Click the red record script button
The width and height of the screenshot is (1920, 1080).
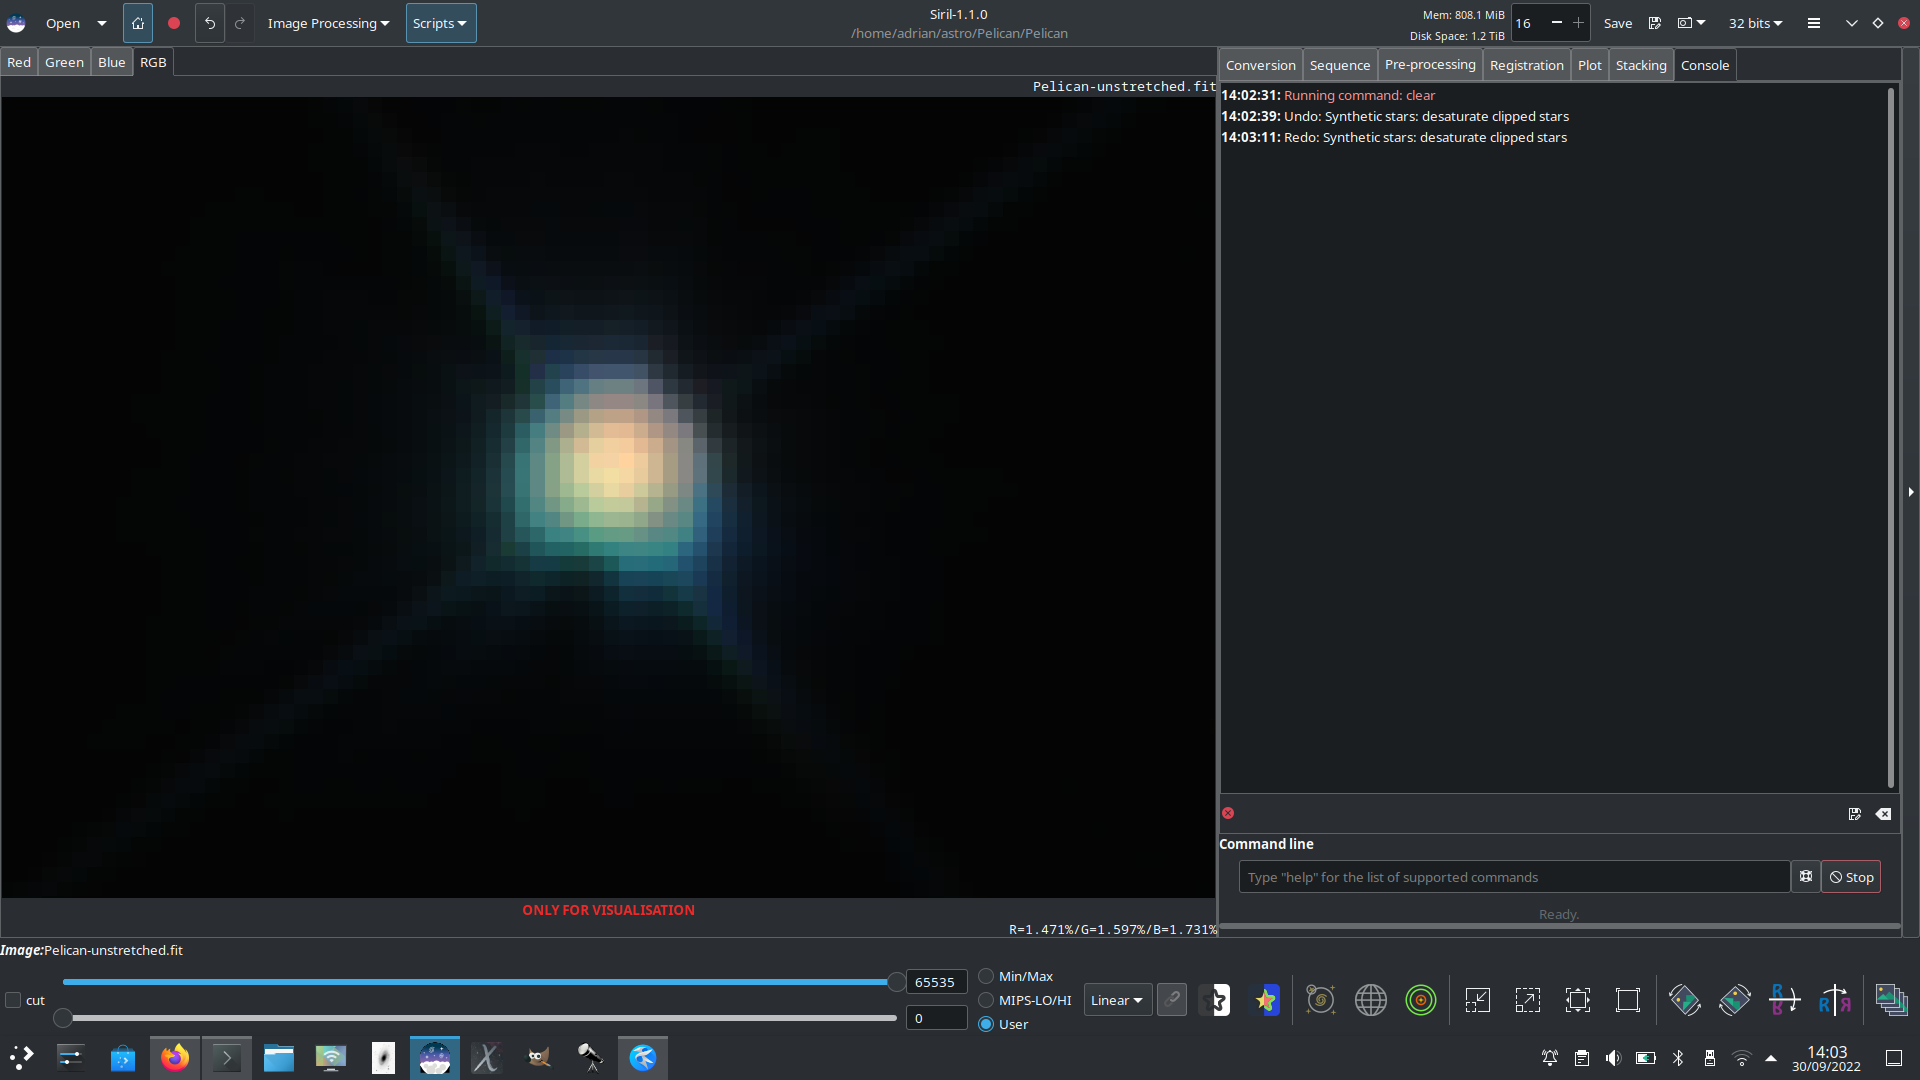click(174, 23)
